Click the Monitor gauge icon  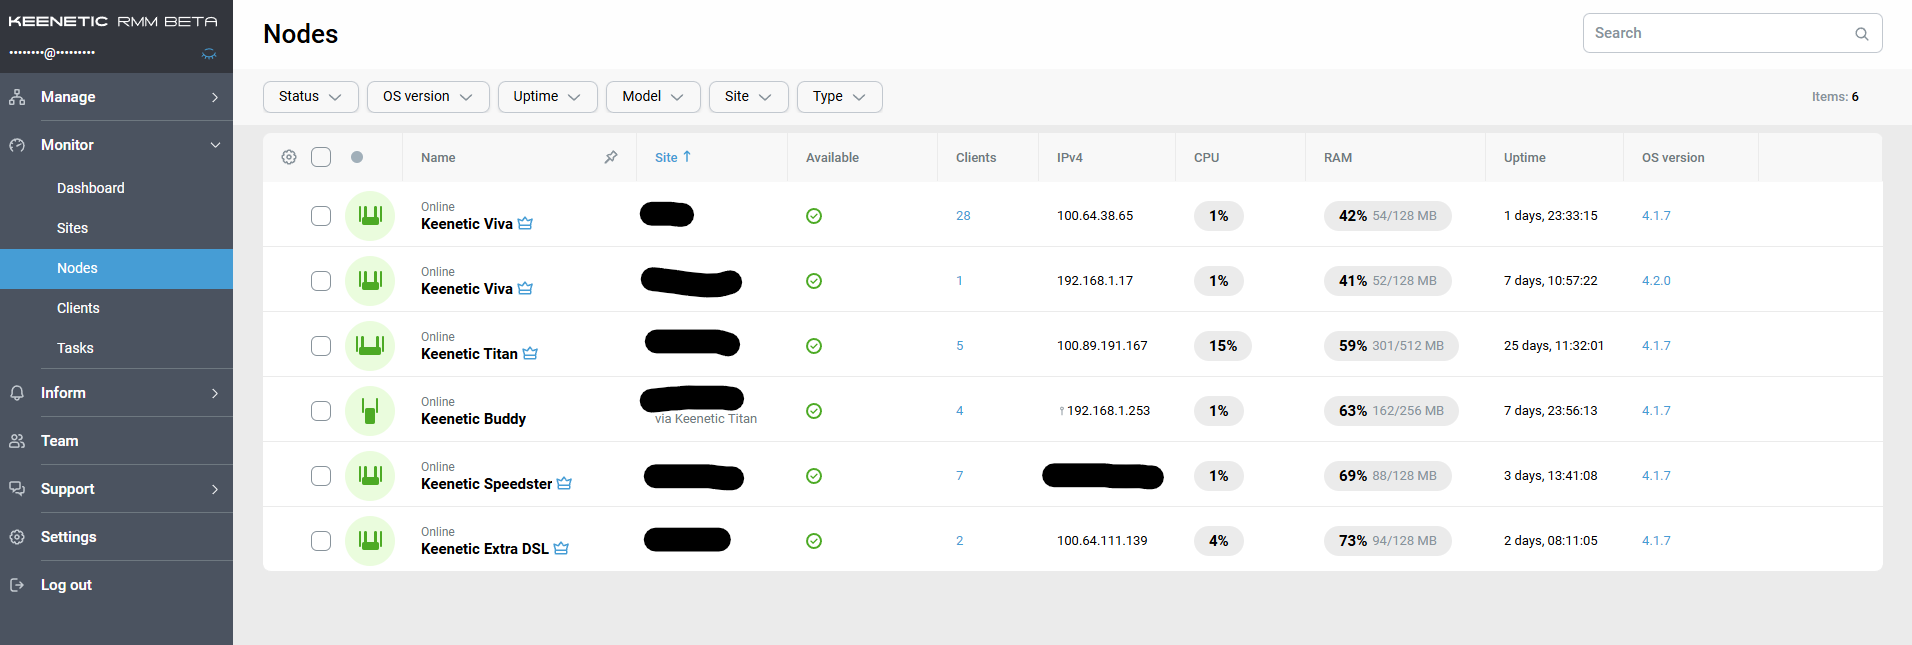pos(17,145)
